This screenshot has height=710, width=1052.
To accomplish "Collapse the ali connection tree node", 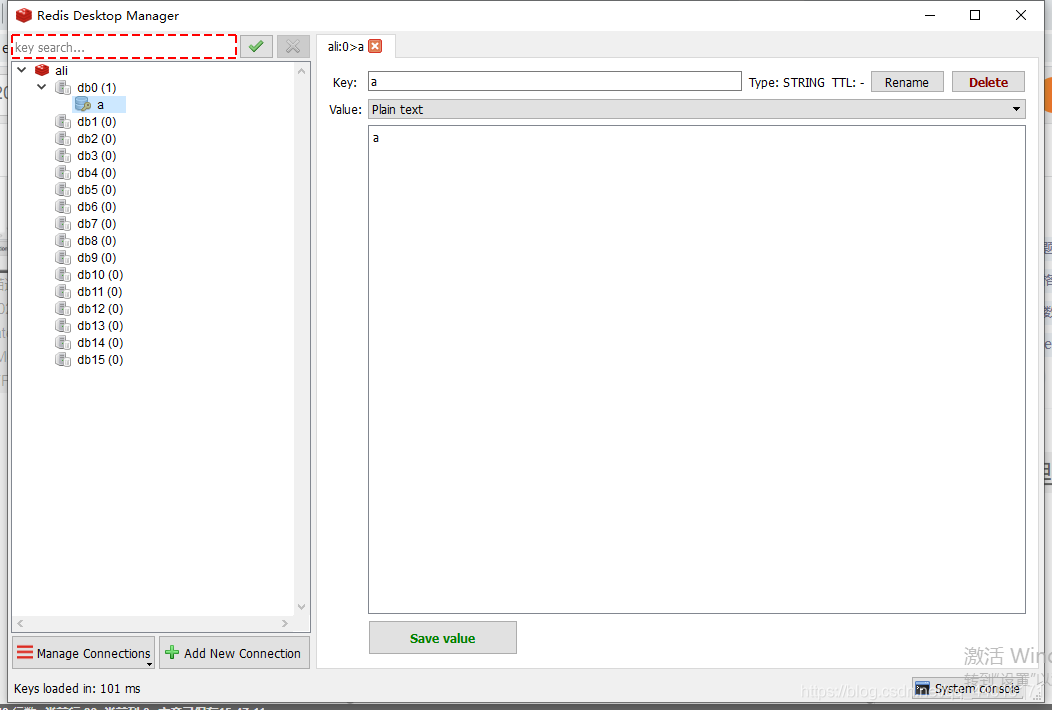I will click(x=21, y=70).
